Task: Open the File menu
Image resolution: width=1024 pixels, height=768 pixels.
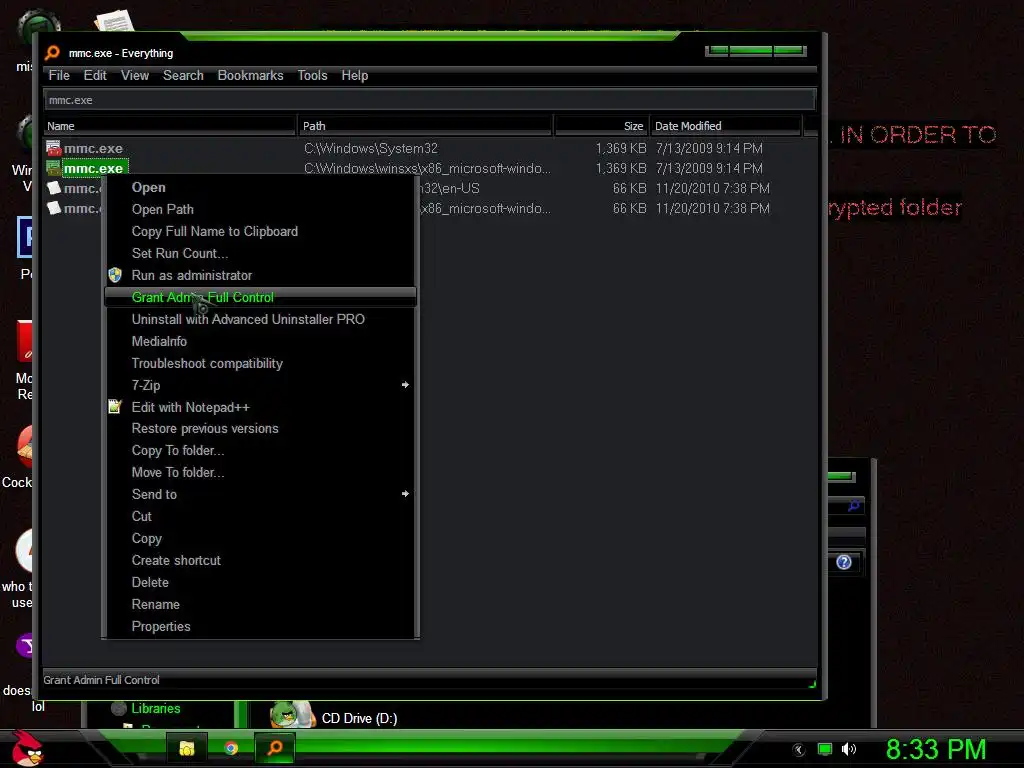Action: click(59, 75)
